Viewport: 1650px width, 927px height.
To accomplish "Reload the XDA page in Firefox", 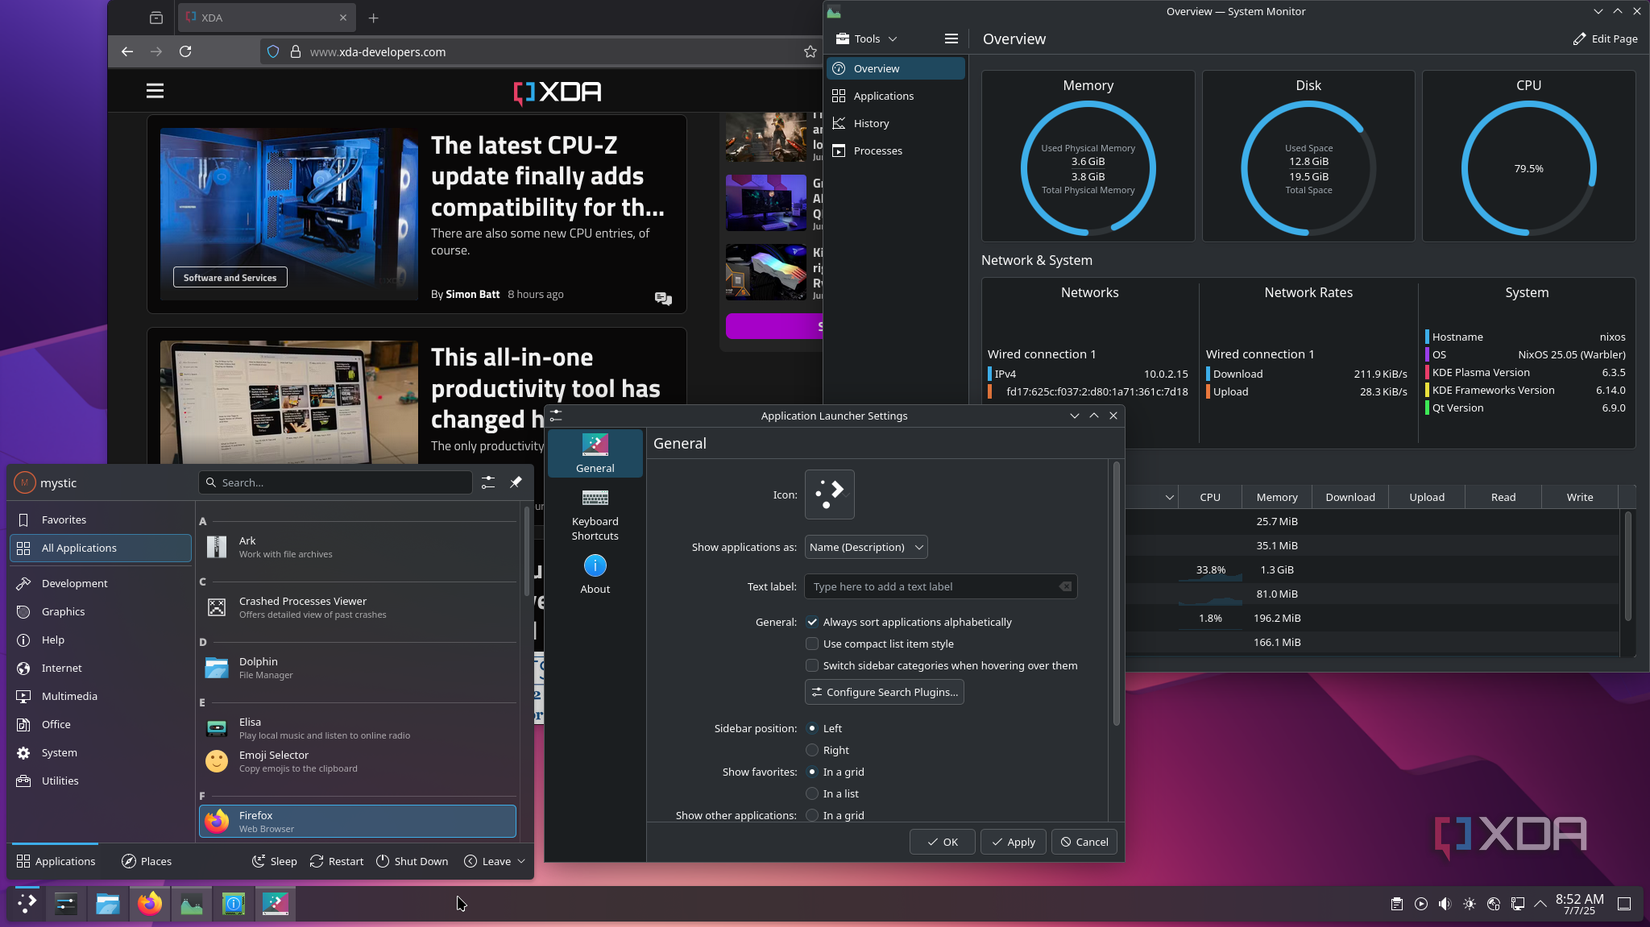I will point(185,51).
